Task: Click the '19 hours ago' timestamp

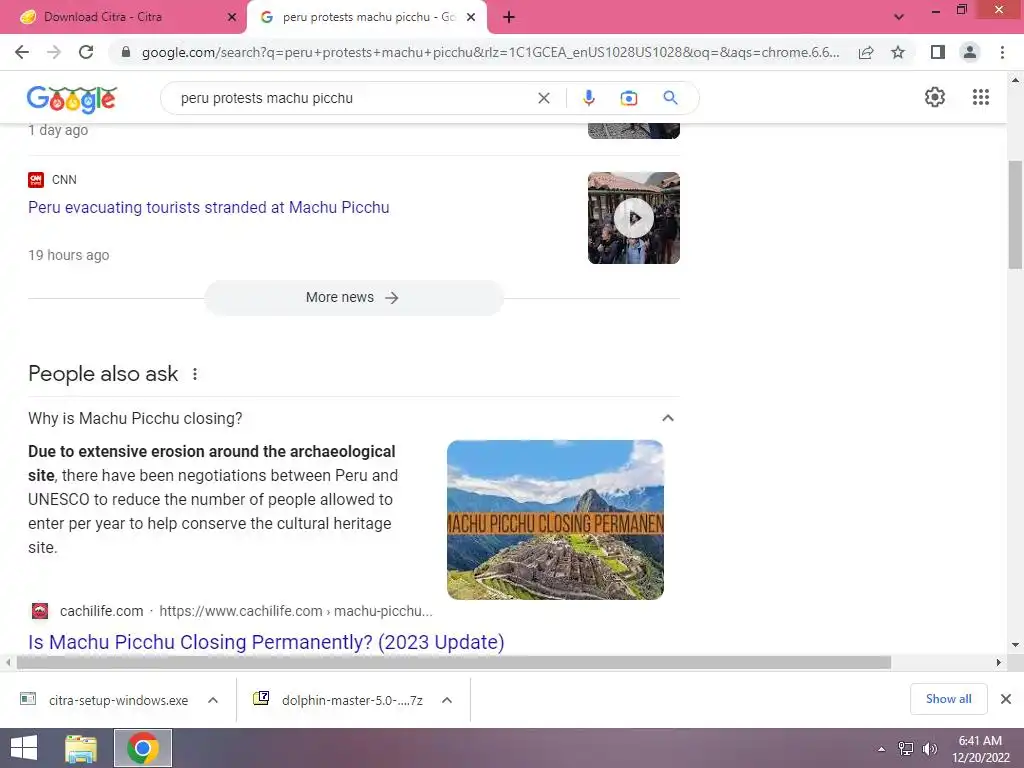Action: pos(69,255)
